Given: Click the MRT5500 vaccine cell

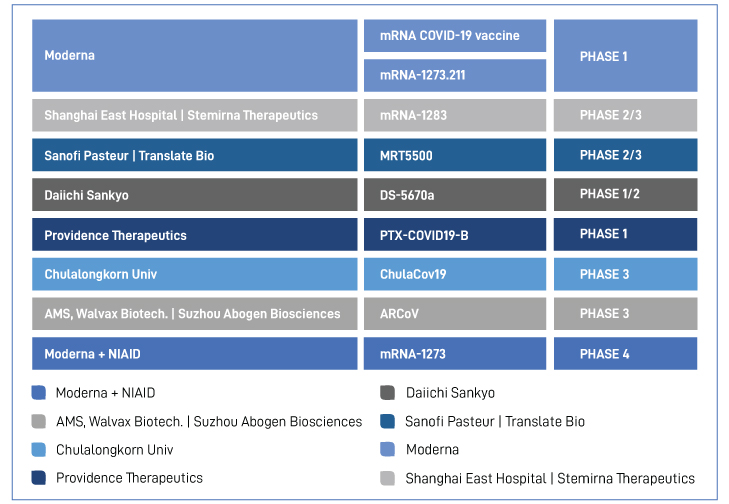Looking at the screenshot, I should [455, 155].
